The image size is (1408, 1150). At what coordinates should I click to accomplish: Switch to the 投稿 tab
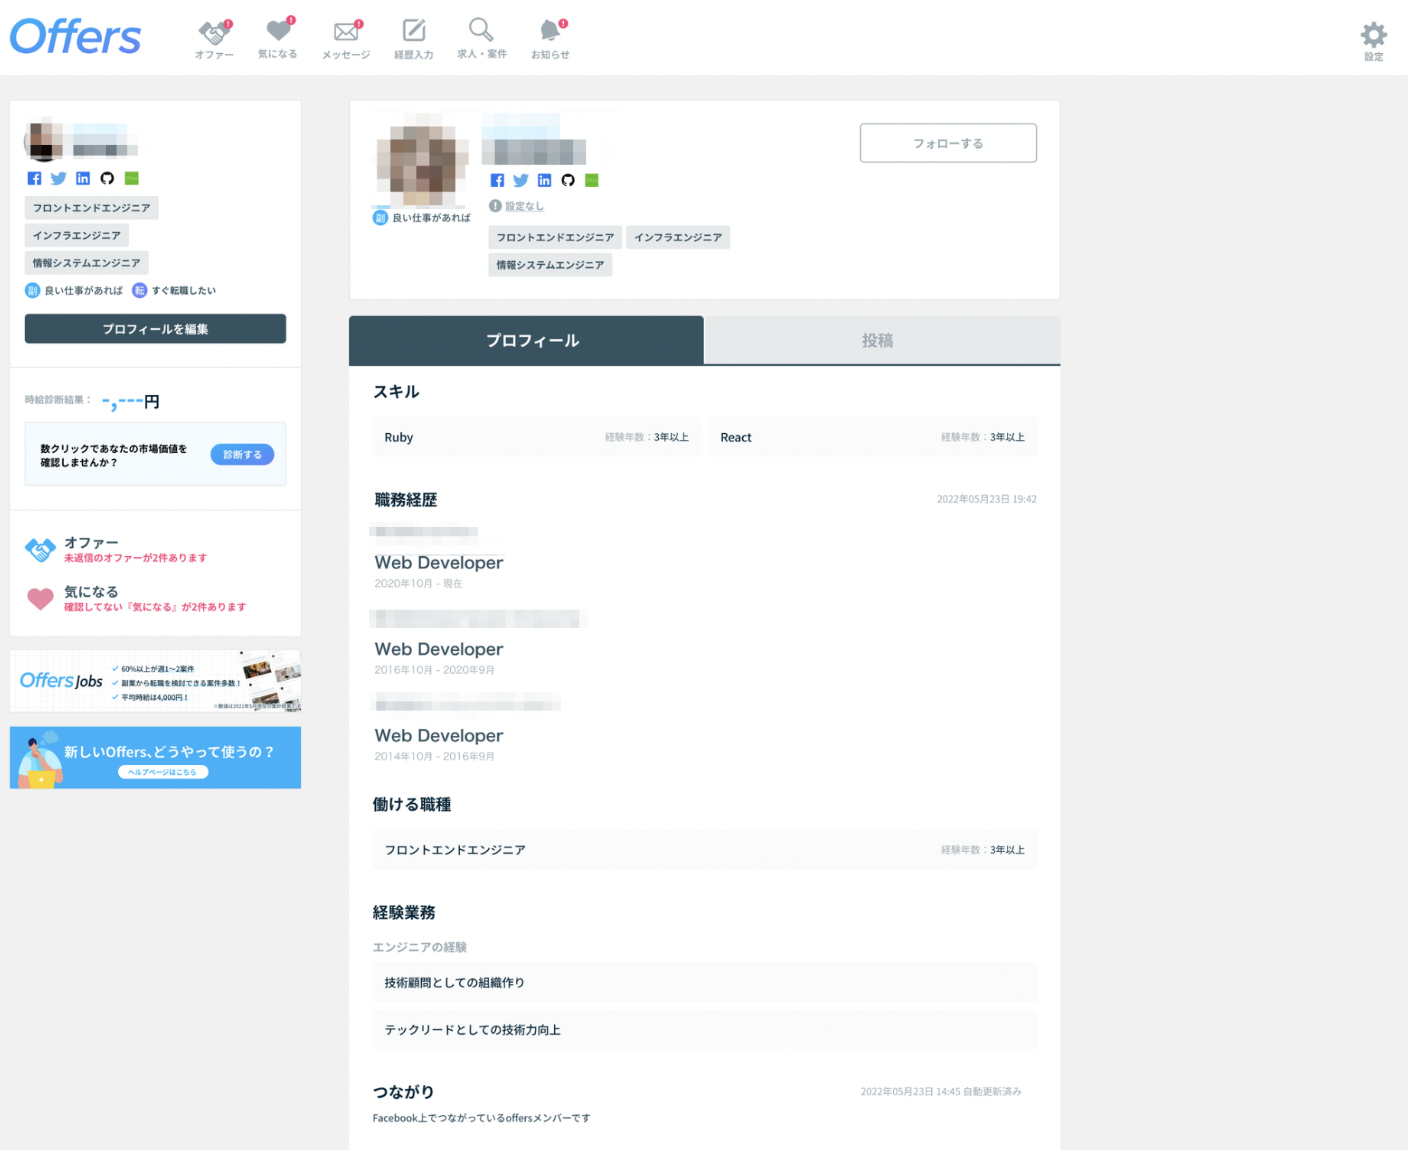click(x=882, y=341)
